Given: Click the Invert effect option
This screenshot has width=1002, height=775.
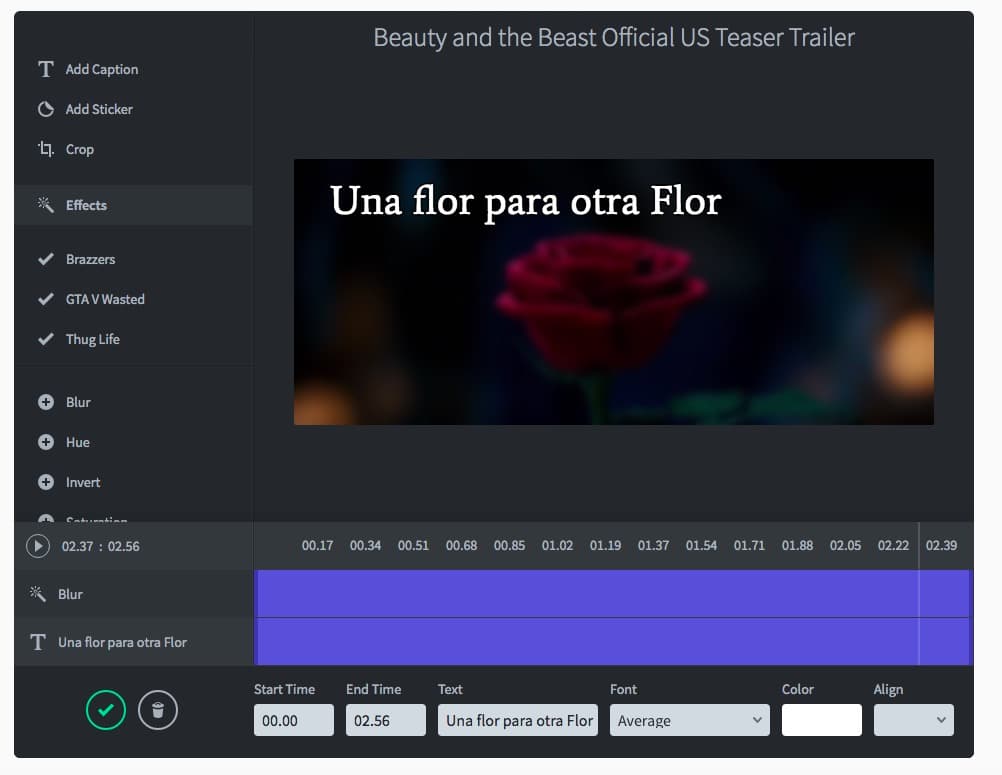Looking at the screenshot, I should (83, 482).
